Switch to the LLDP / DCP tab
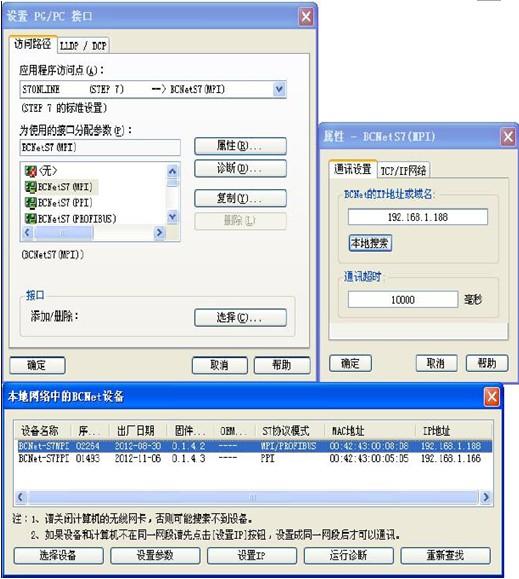 (83, 46)
